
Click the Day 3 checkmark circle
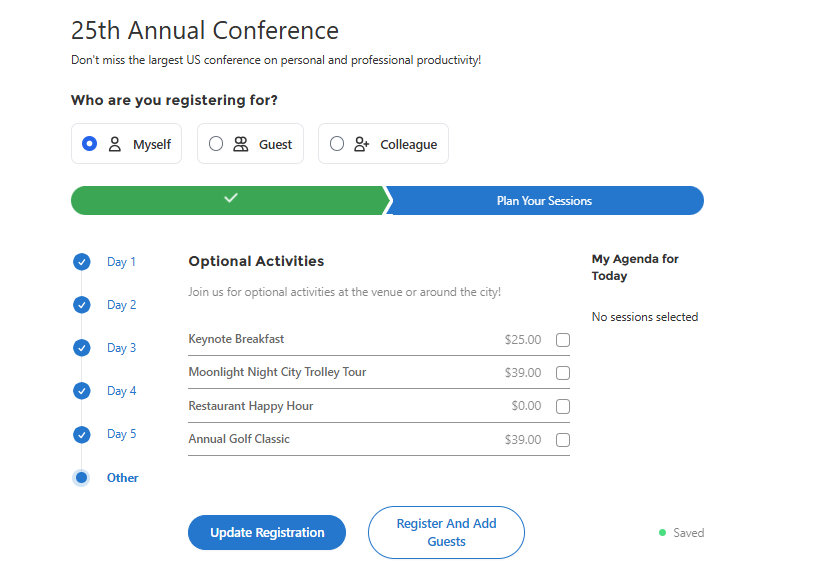82,348
